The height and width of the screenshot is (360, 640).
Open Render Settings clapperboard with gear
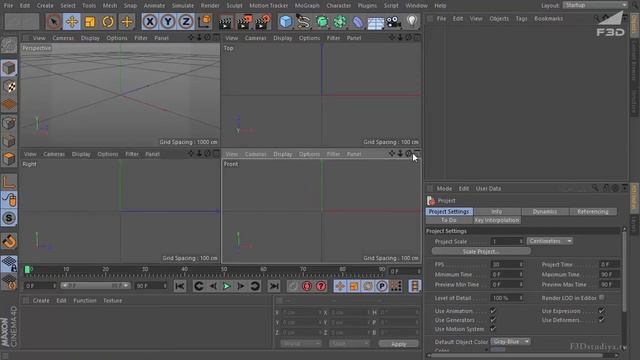coord(262,22)
